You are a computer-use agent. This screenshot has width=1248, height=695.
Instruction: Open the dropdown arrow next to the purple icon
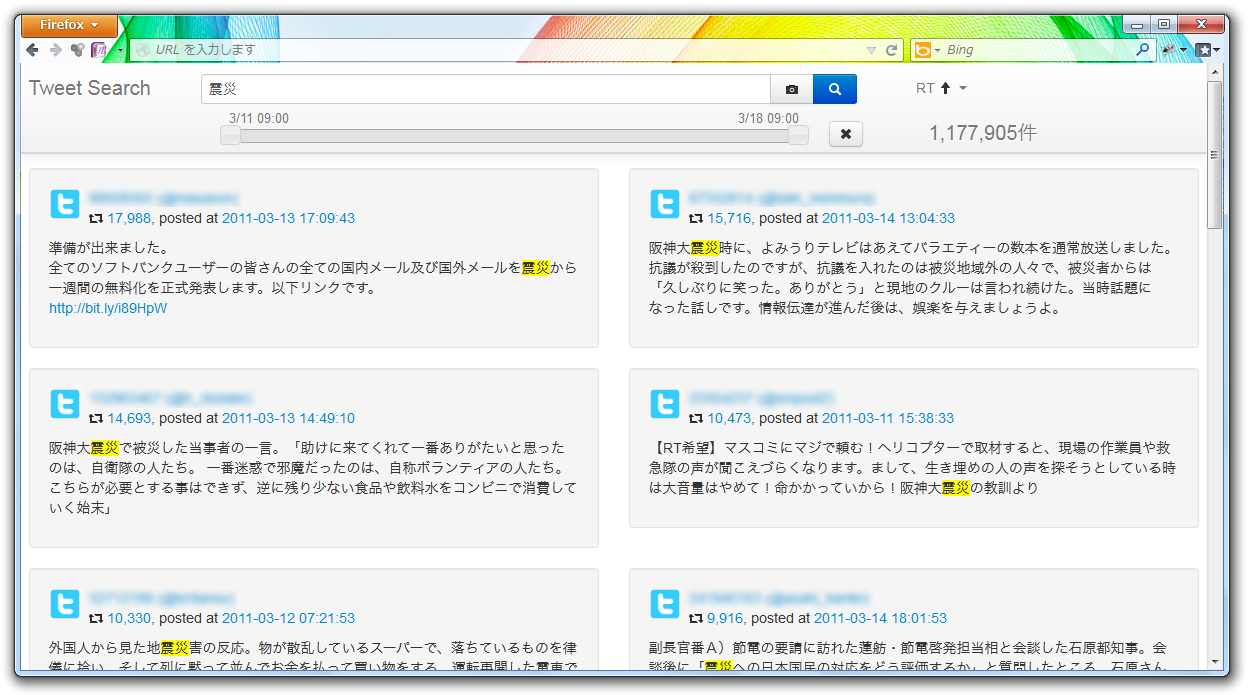click(x=120, y=50)
